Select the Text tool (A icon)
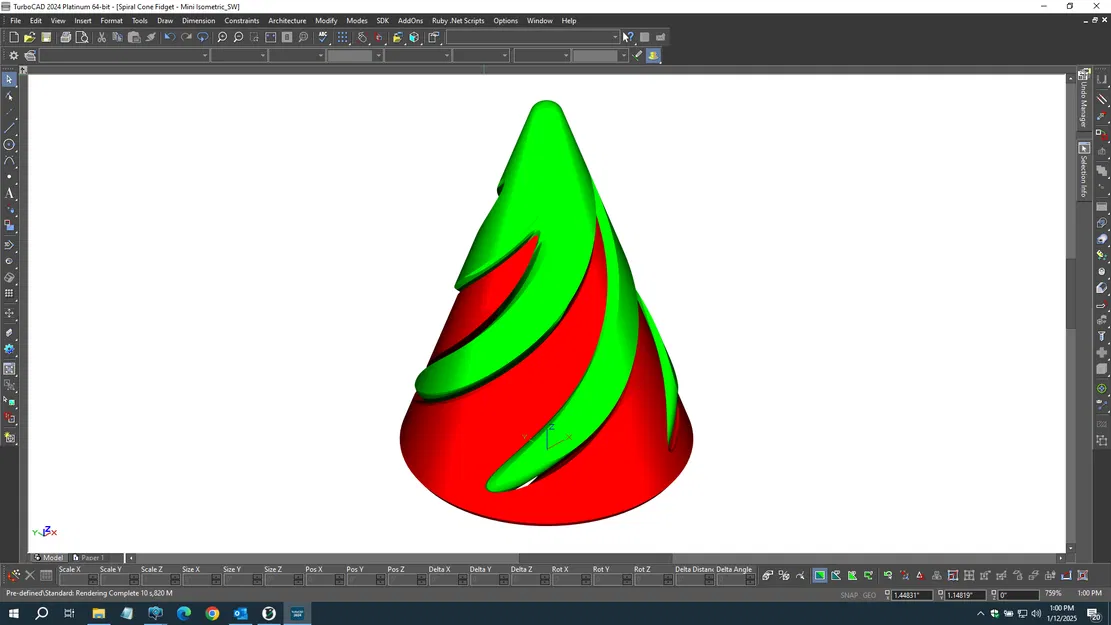The height and width of the screenshot is (625, 1111). (x=9, y=193)
